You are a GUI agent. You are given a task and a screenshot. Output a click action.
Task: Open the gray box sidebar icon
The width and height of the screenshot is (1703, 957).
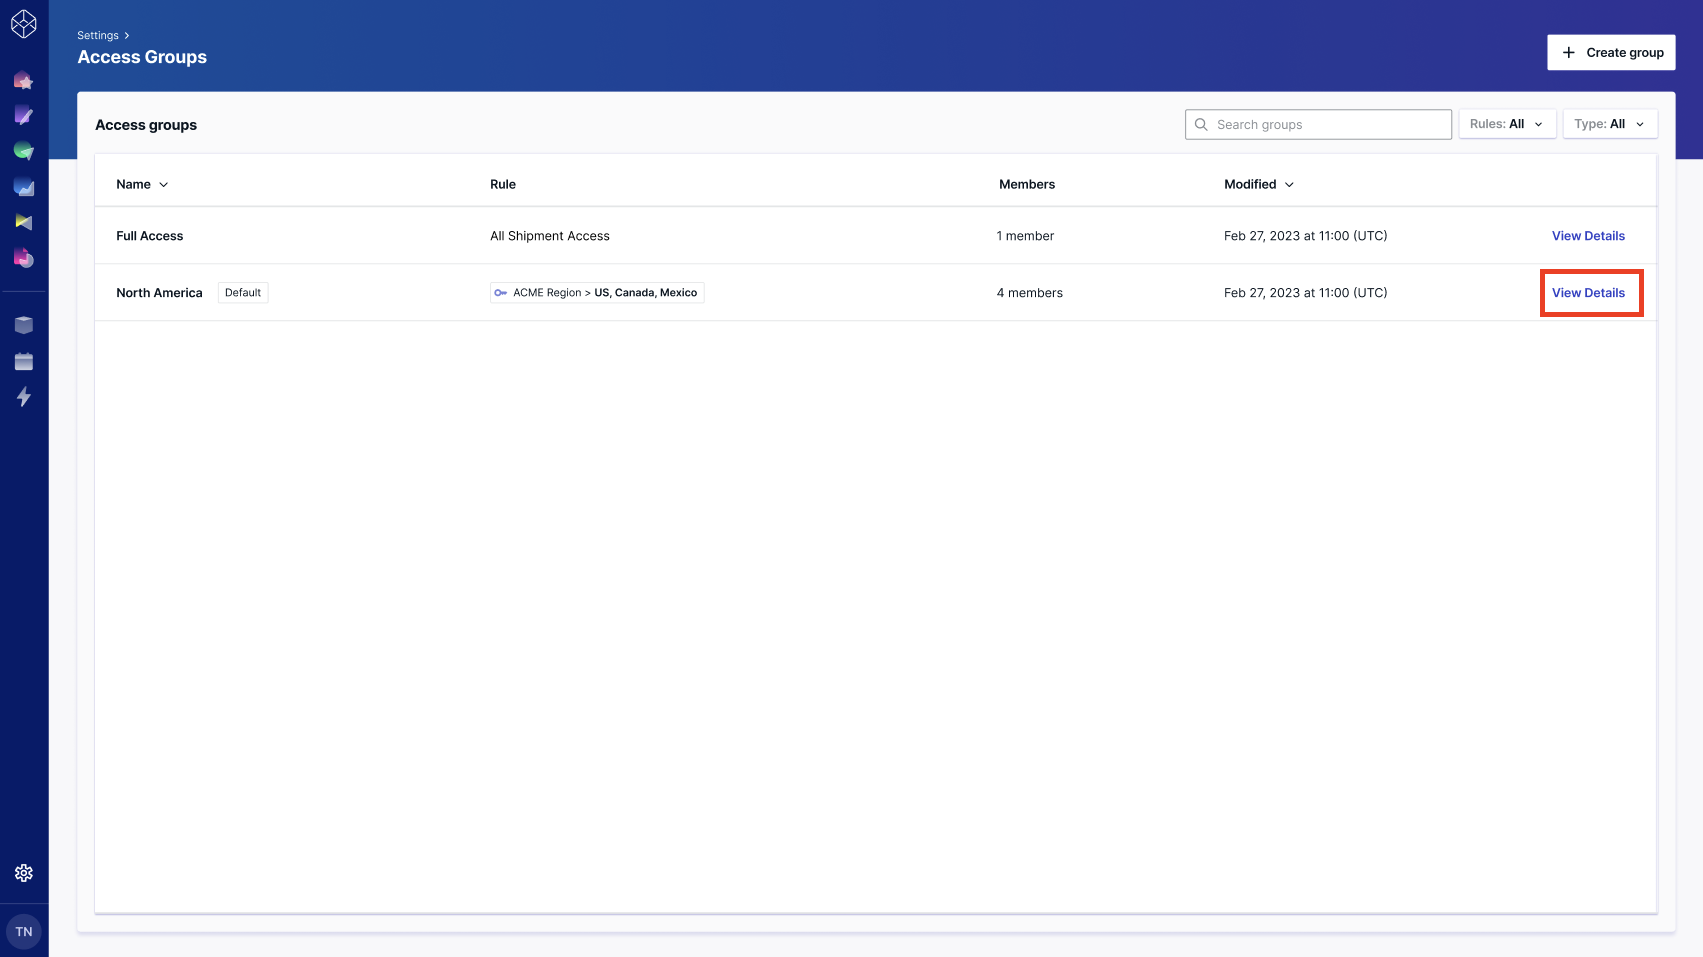tap(24, 325)
